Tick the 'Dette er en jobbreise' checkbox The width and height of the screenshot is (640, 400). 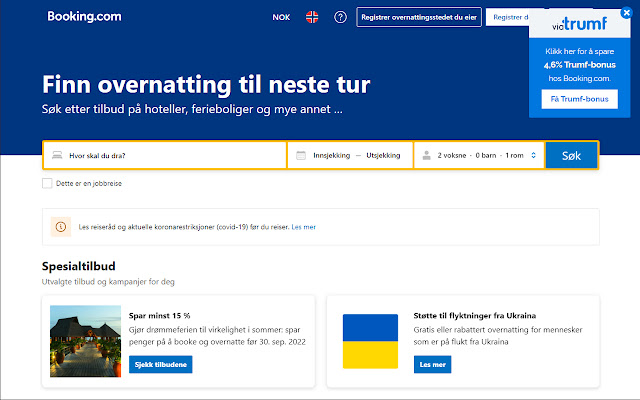(x=47, y=183)
